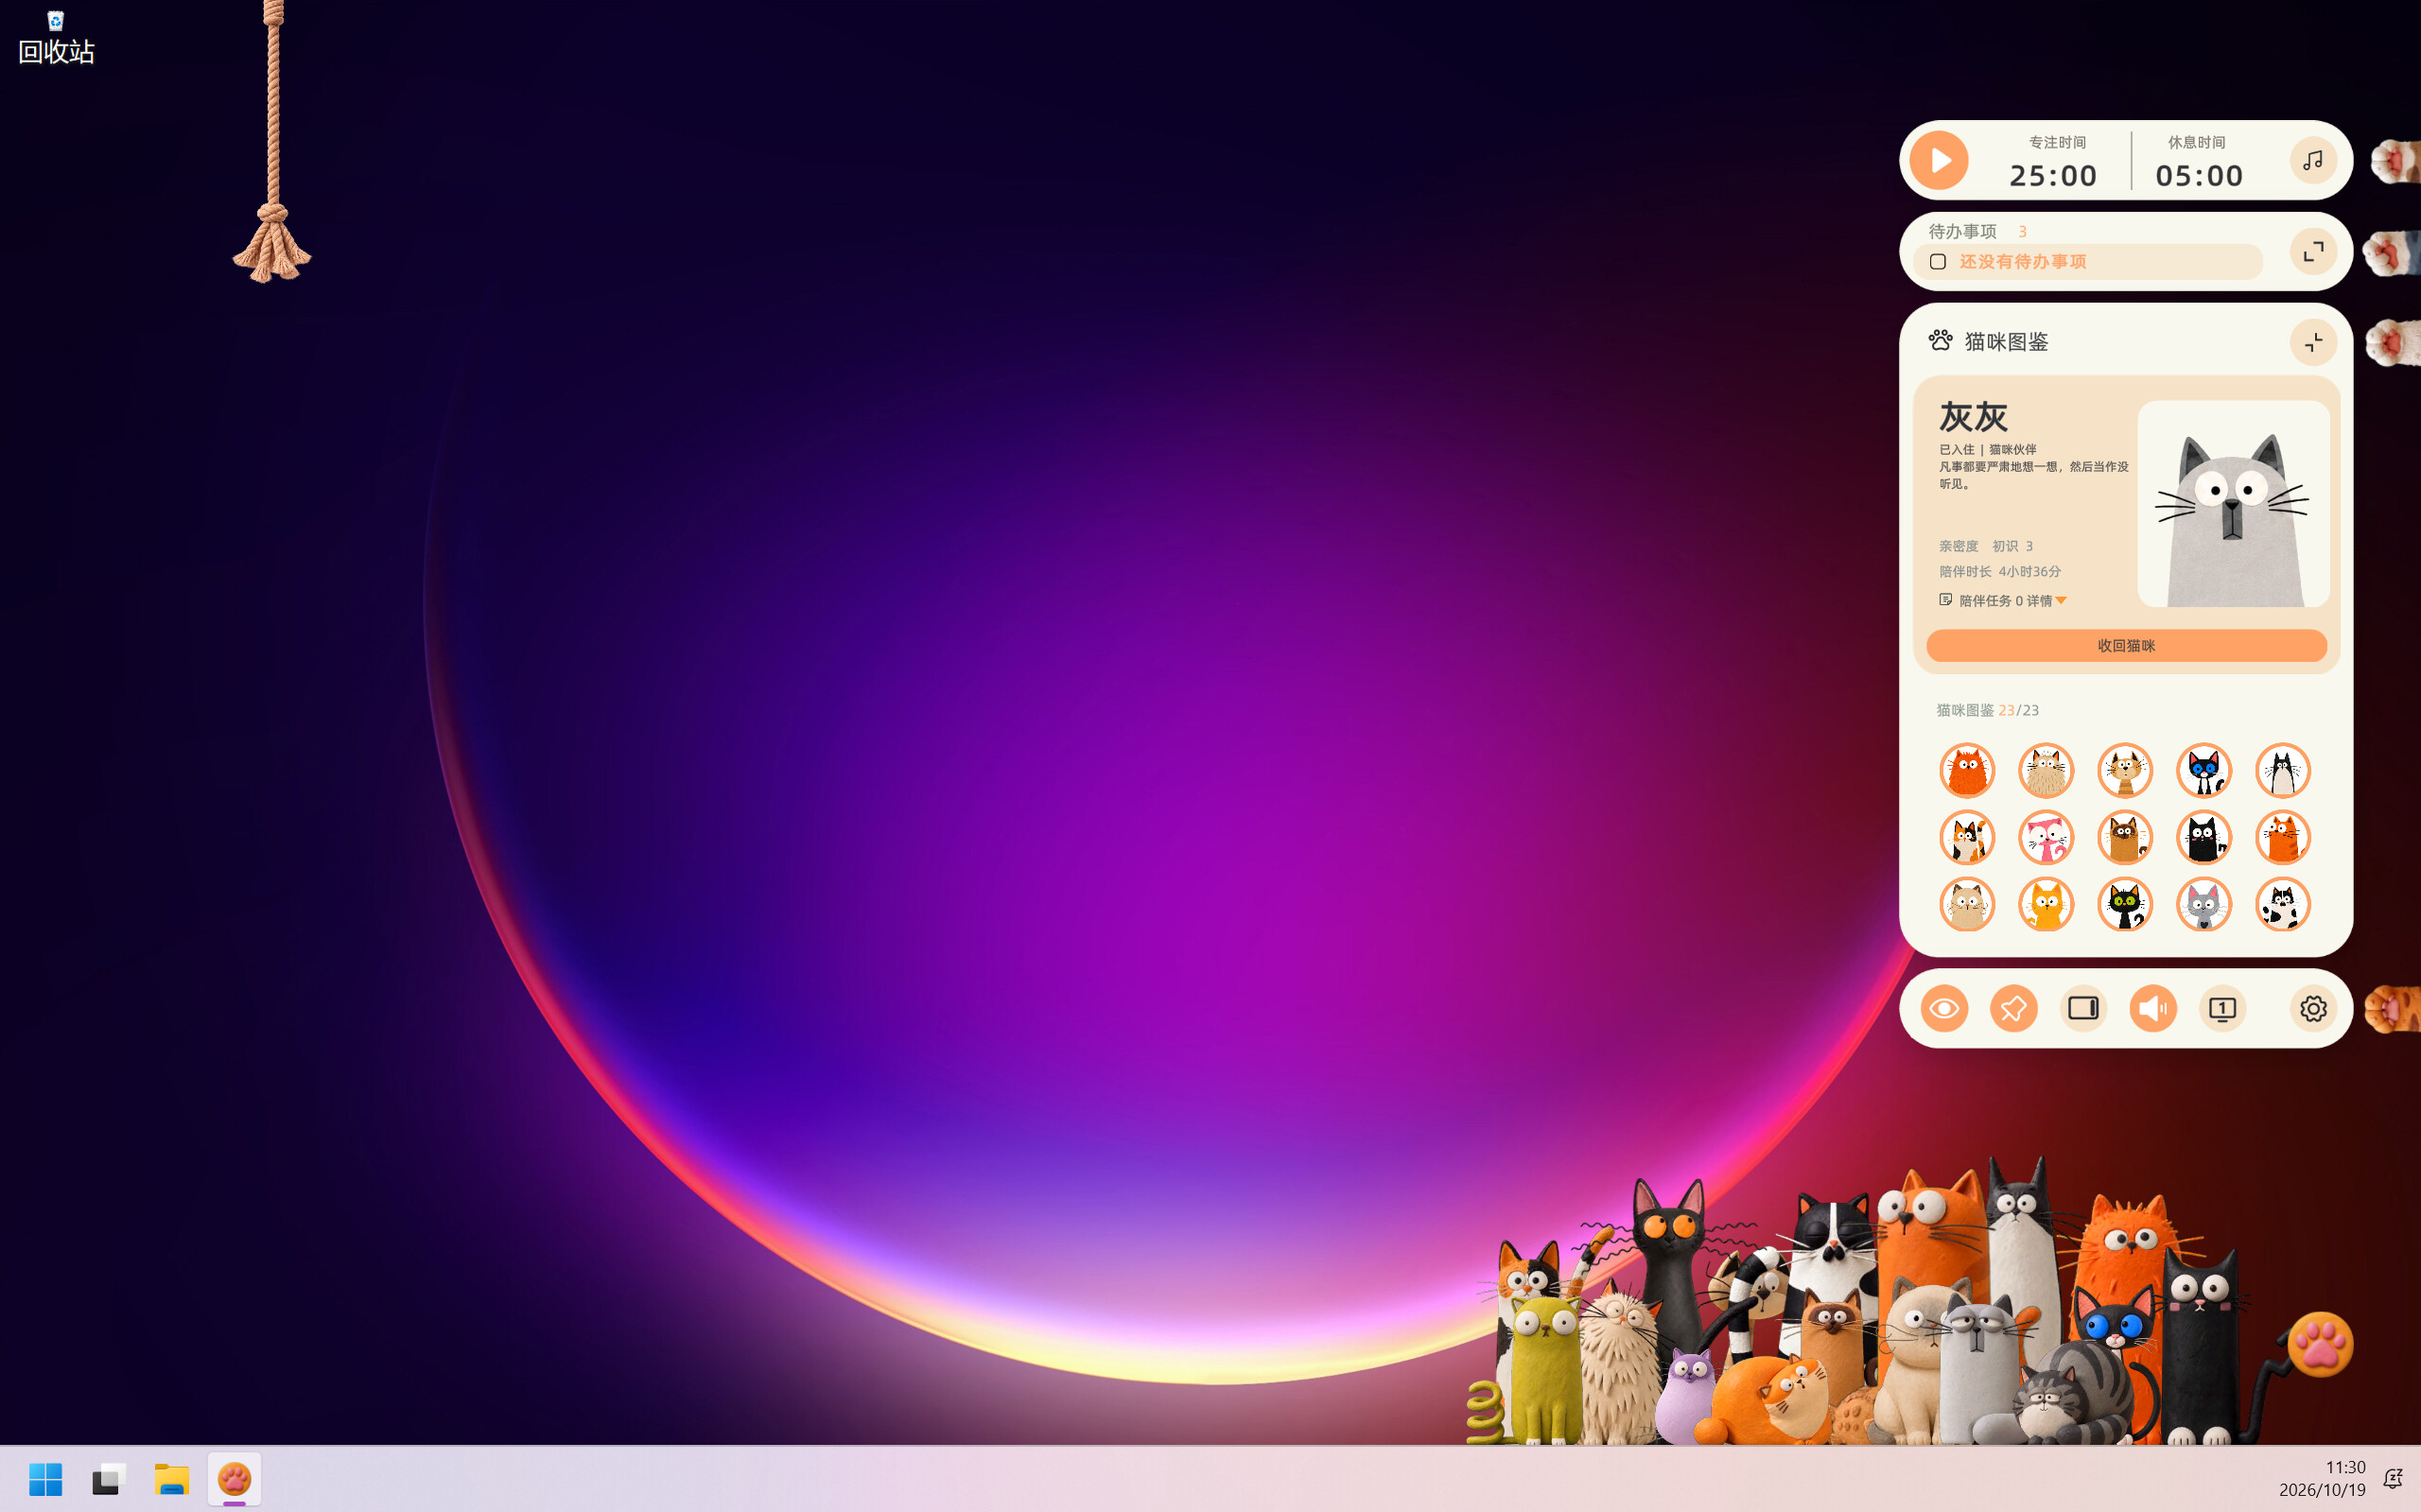Select the shaggy beige long-haired cat avatar
The height and width of the screenshot is (1512, 2421).
click(x=2046, y=770)
